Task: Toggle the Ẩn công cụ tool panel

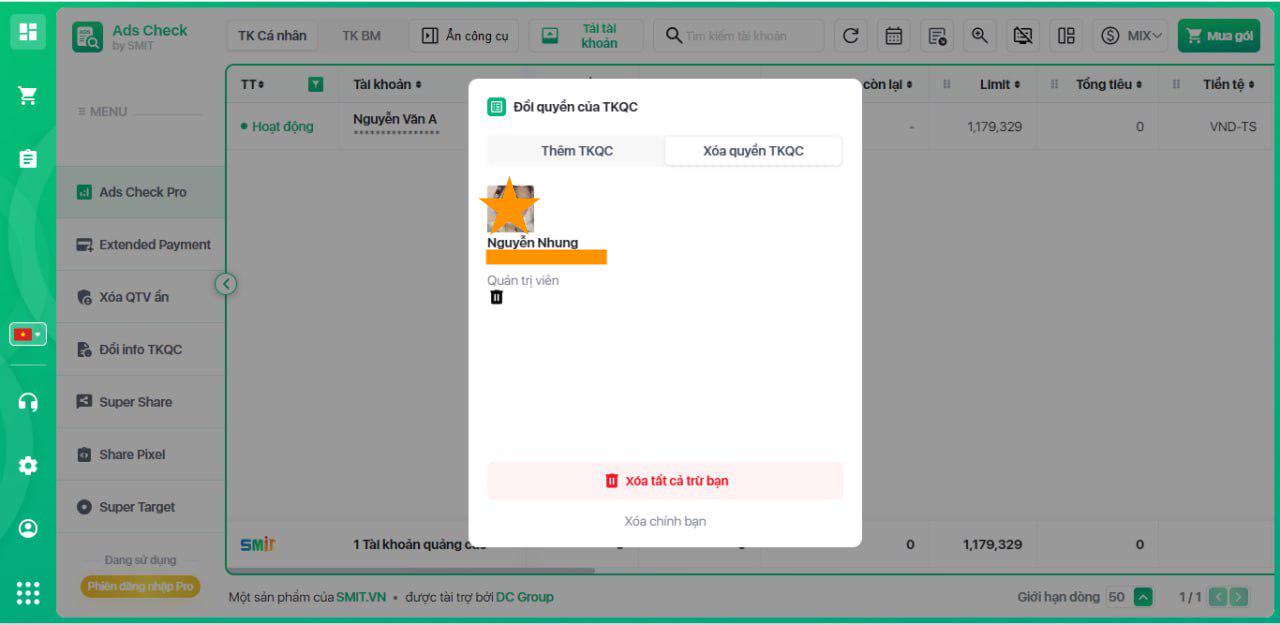Action: tap(465, 36)
